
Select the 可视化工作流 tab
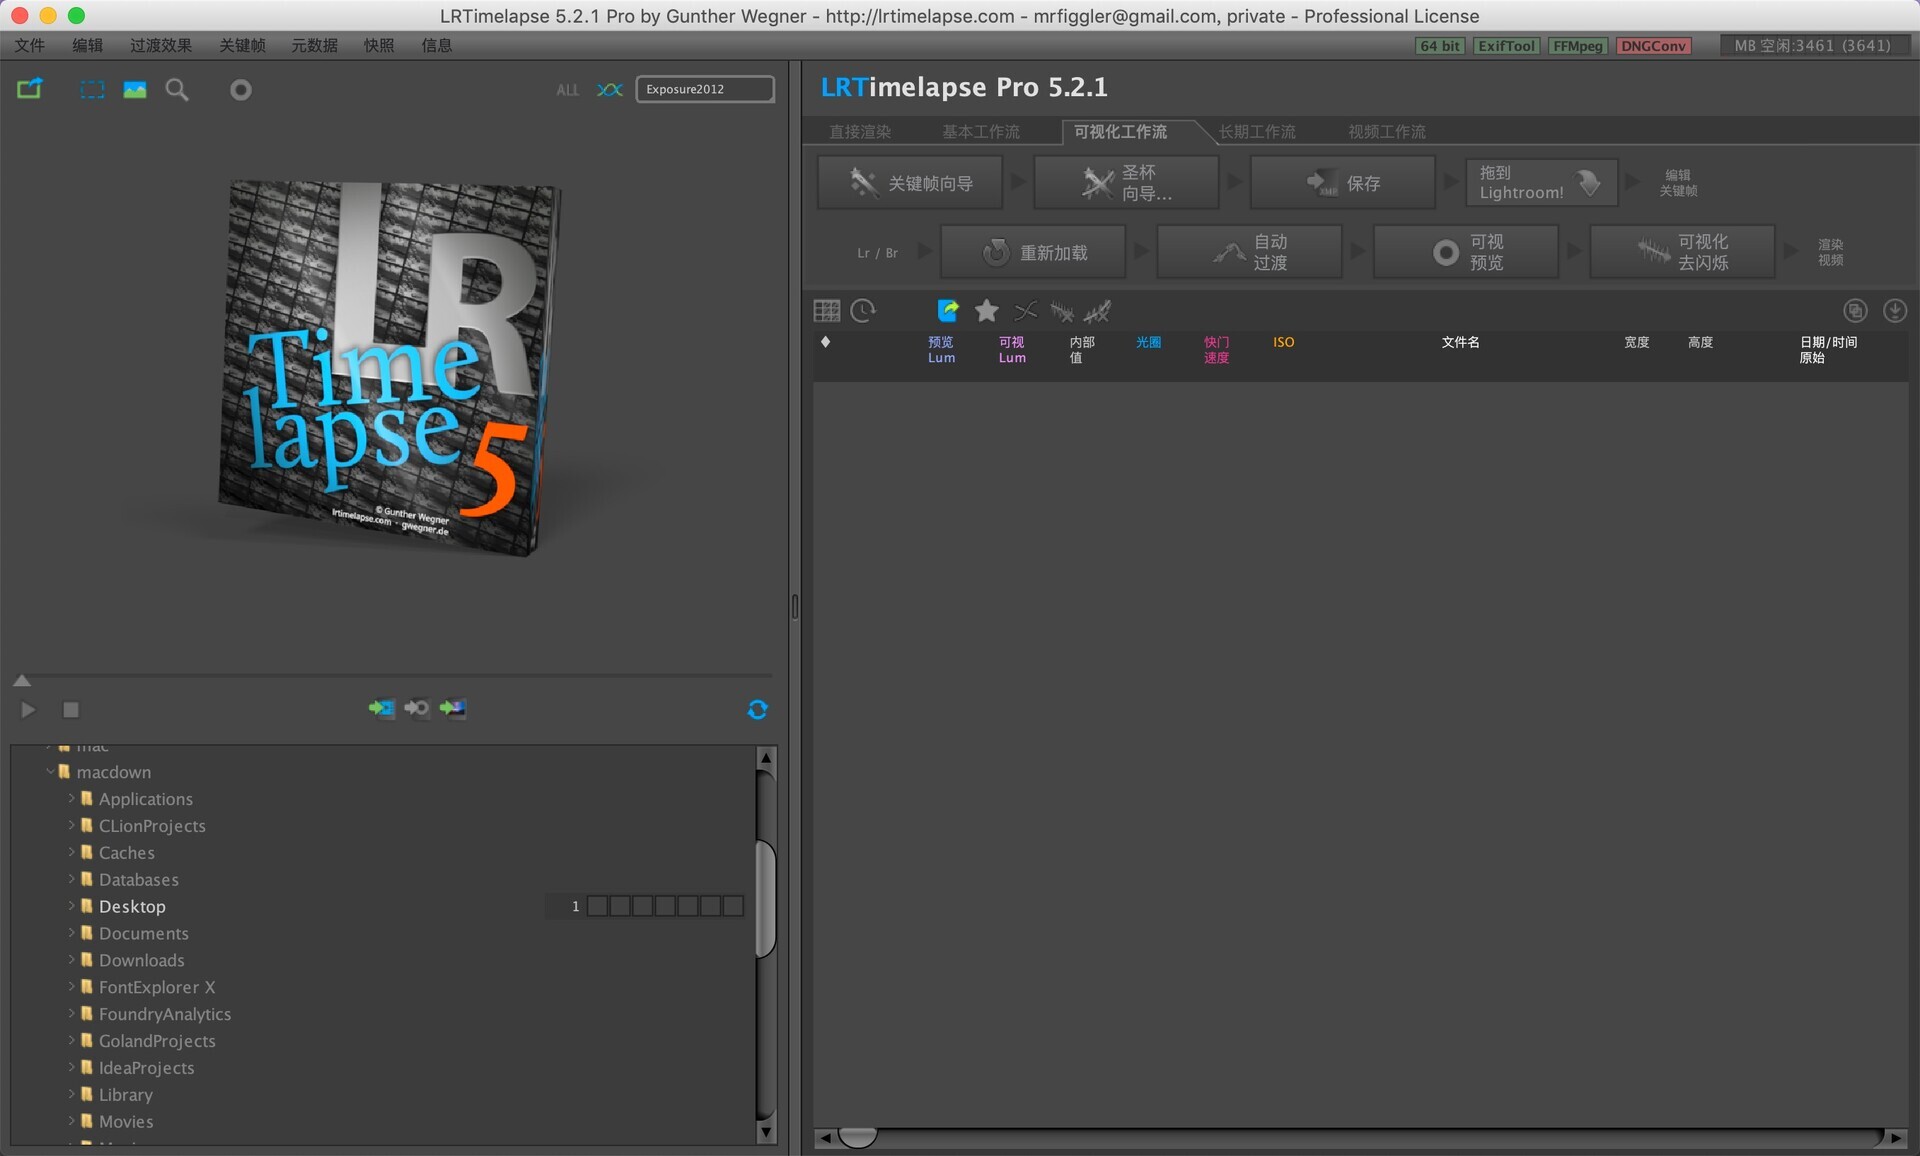point(1121,132)
